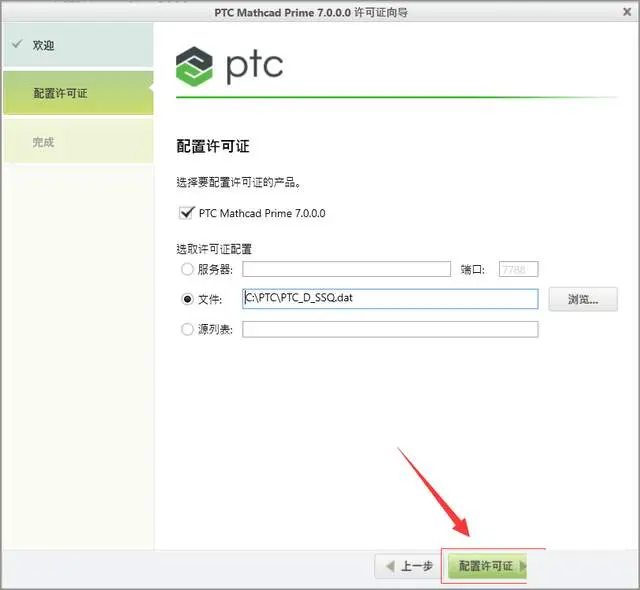Go back with 上一步 button
The height and width of the screenshot is (590, 640).
coord(409,566)
